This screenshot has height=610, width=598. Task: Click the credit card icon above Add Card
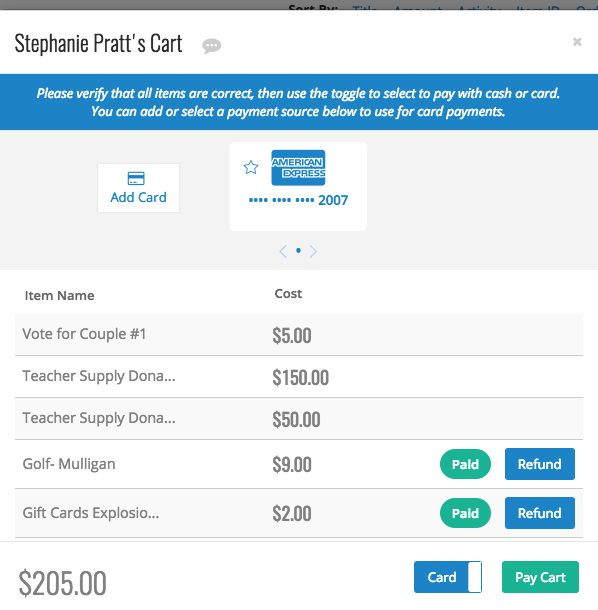click(136, 179)
